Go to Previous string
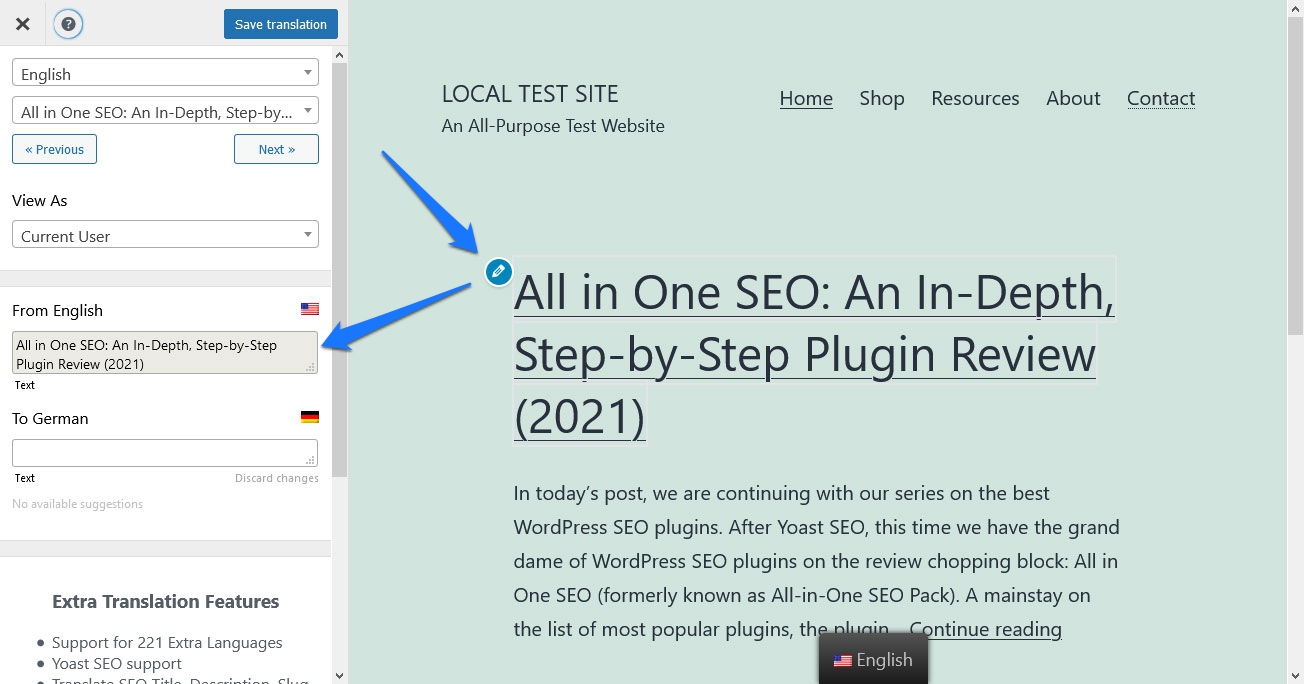 coord(54,149)
